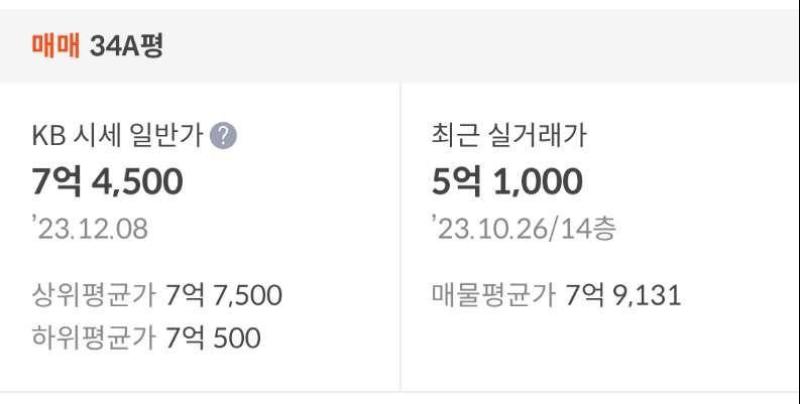Screen dimensions: 800x404
Task: Click the 34A평 size label
Action: (126, 46)
